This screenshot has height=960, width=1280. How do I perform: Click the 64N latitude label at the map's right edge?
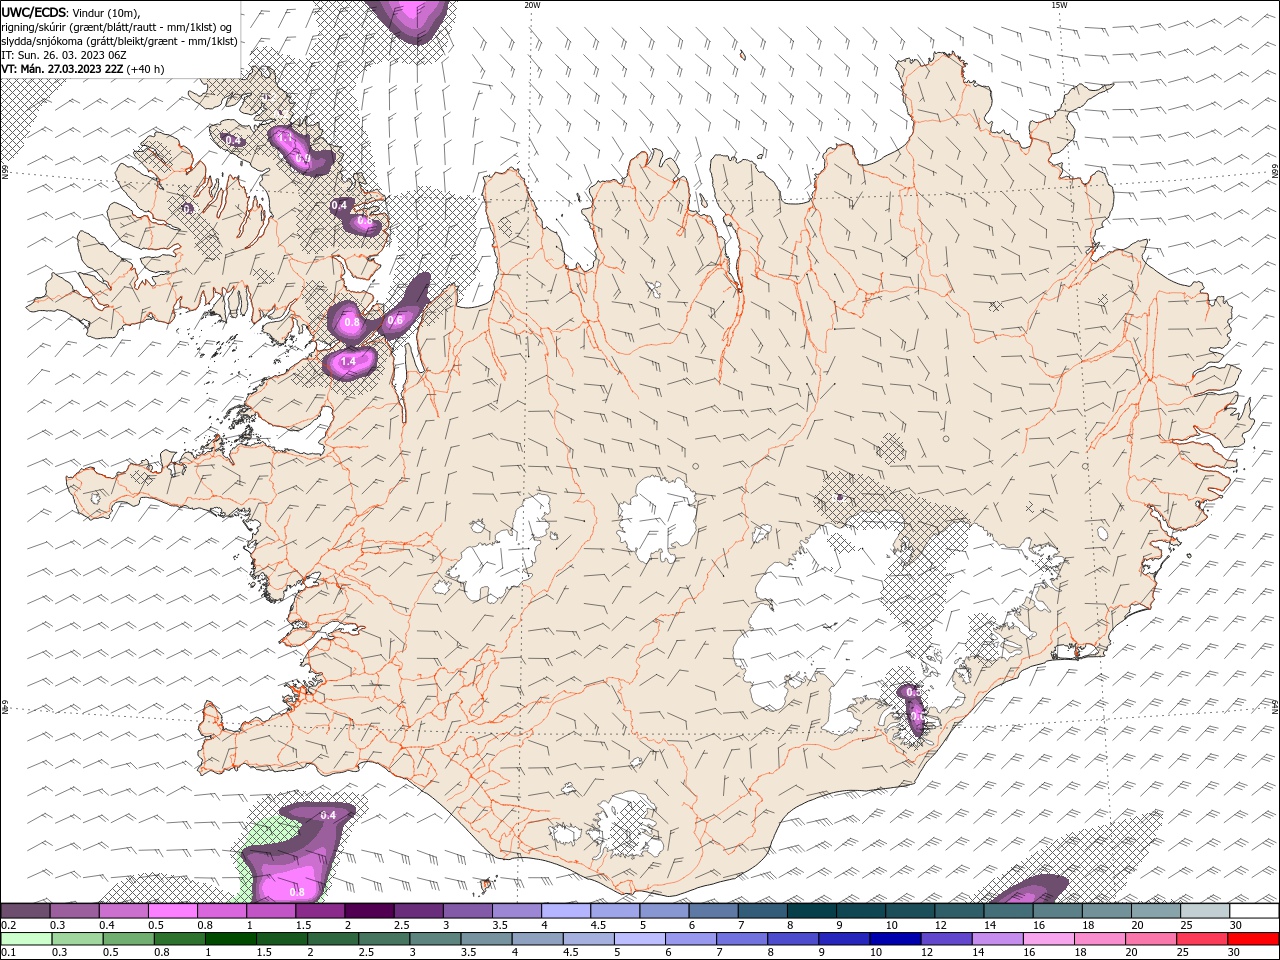point(1275,706)
